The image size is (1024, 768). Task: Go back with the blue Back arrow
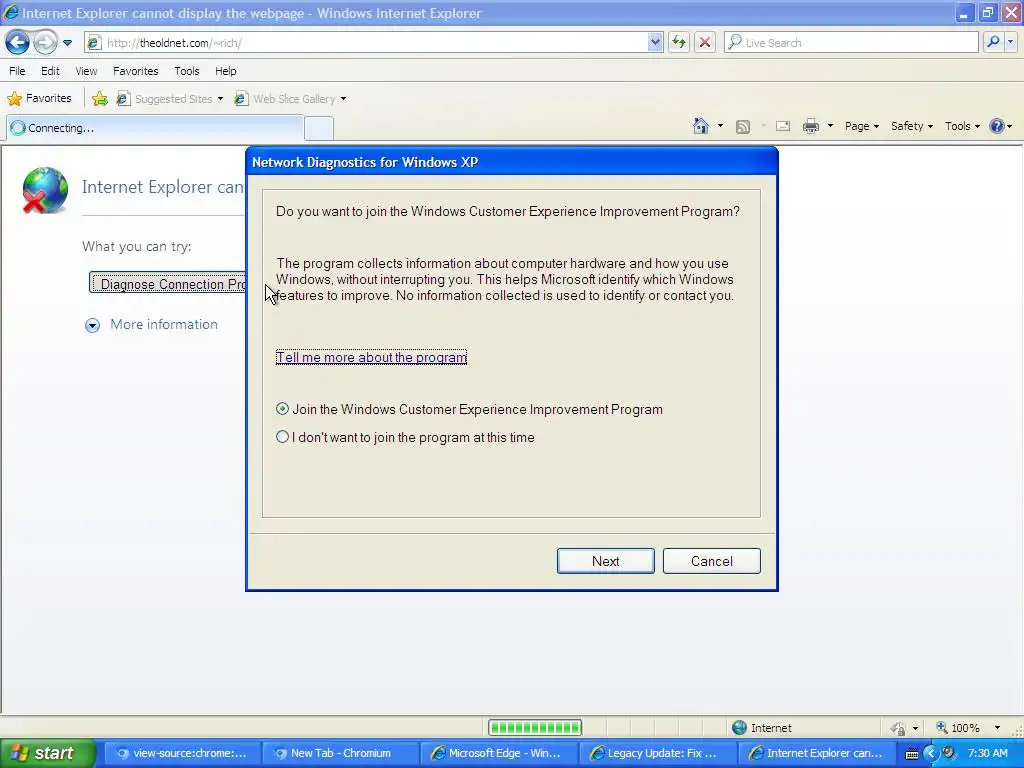coord(17,43)
